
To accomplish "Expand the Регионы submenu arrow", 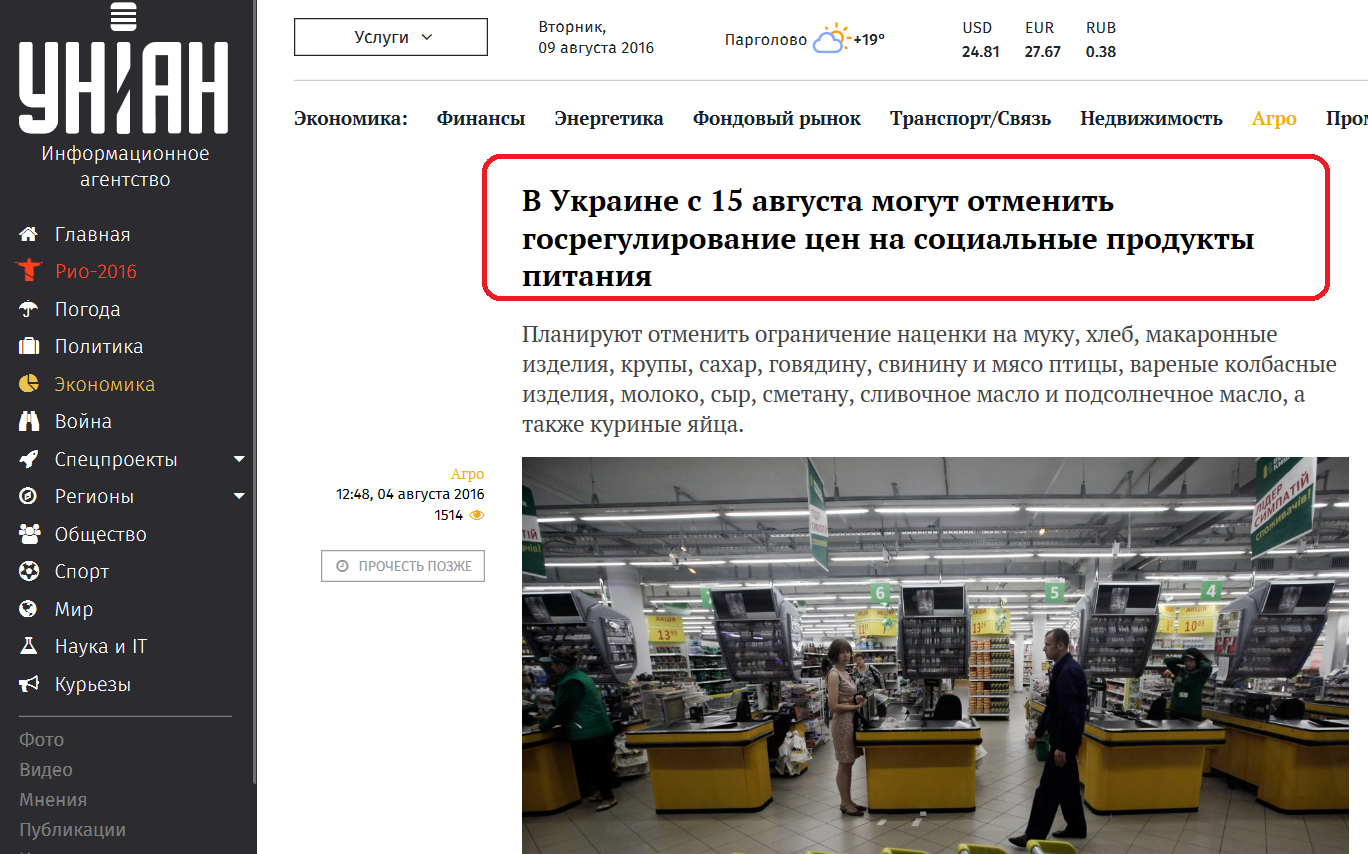I will click(x=239, y=496).
